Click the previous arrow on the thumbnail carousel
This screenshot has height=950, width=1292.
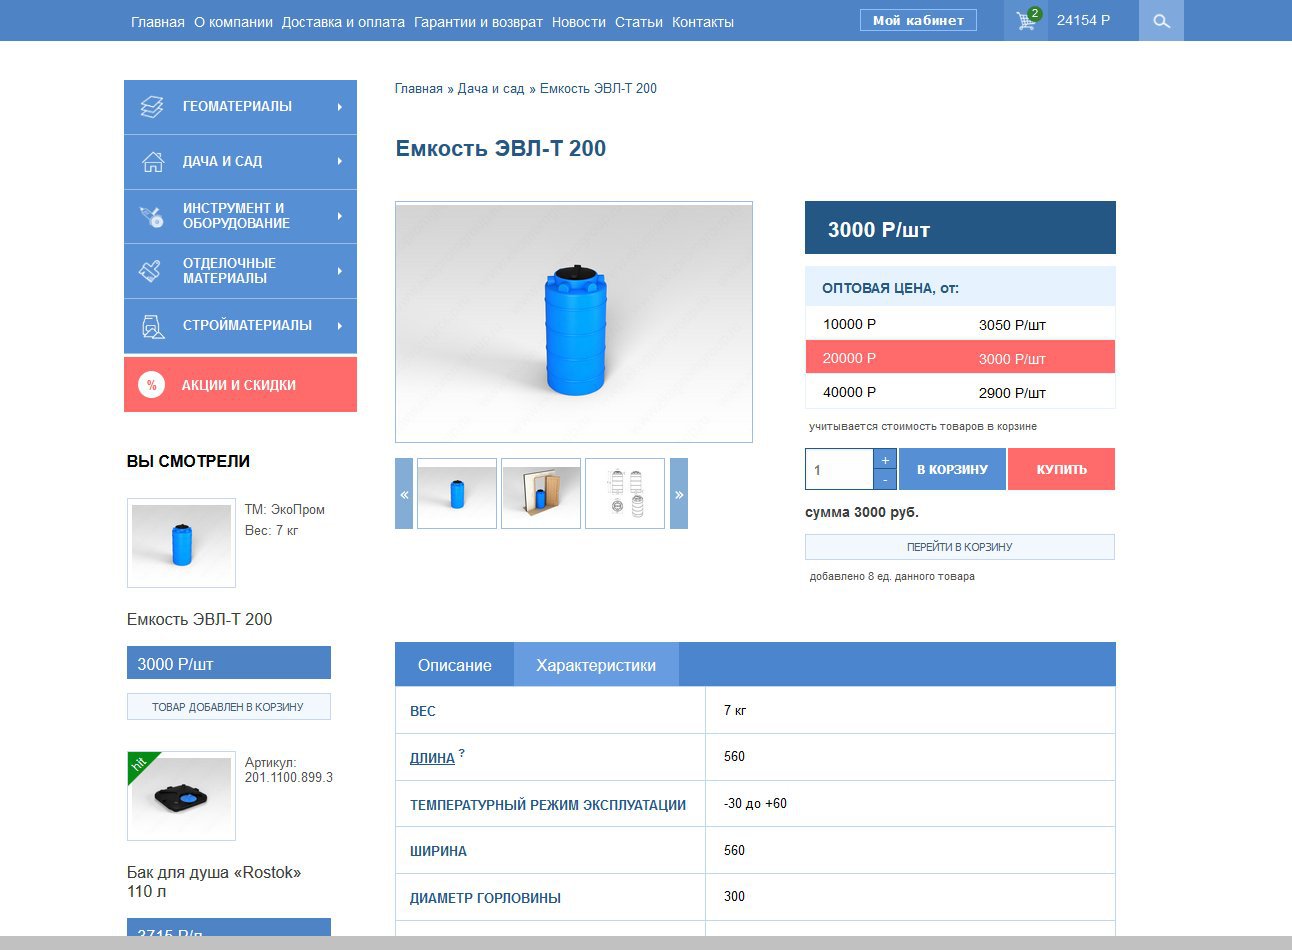point(404,493)
